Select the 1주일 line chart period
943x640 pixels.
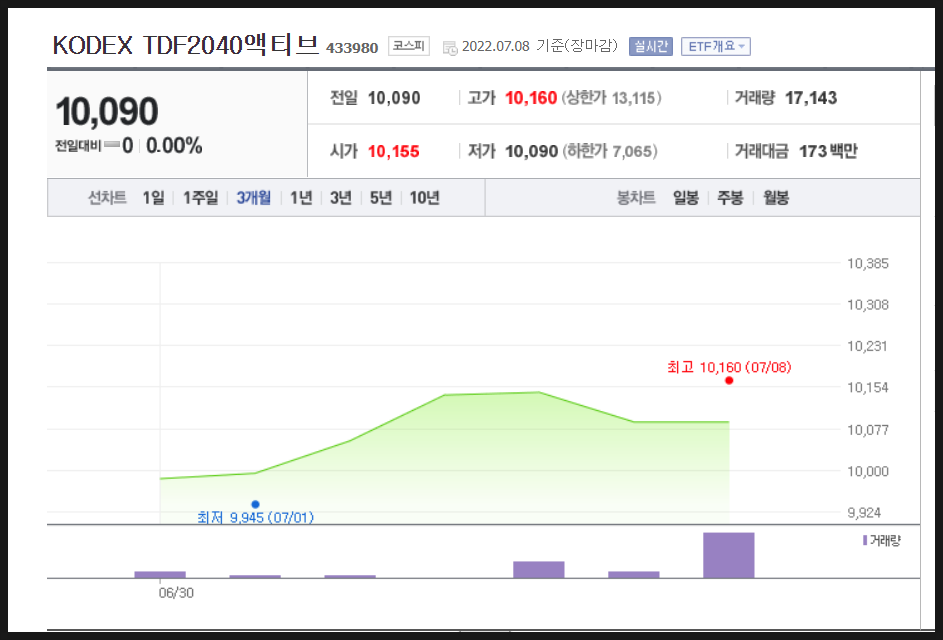[x=200, y=197]
